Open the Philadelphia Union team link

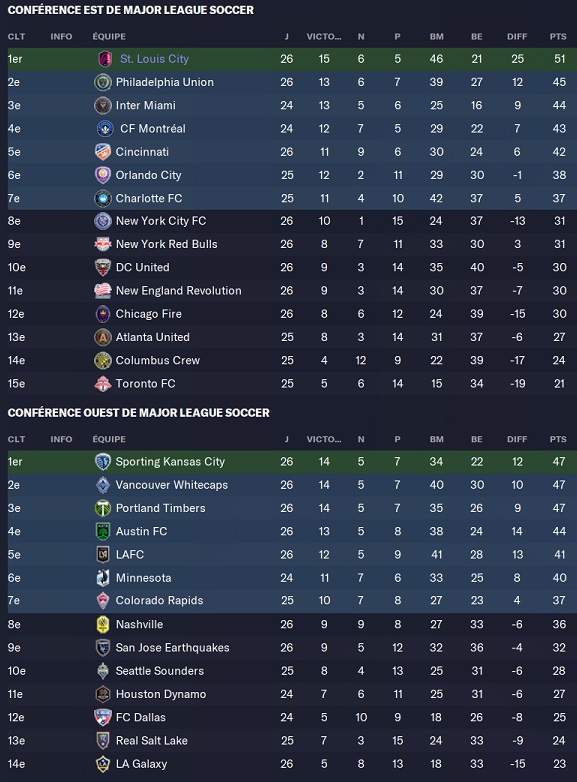[165, 82]
